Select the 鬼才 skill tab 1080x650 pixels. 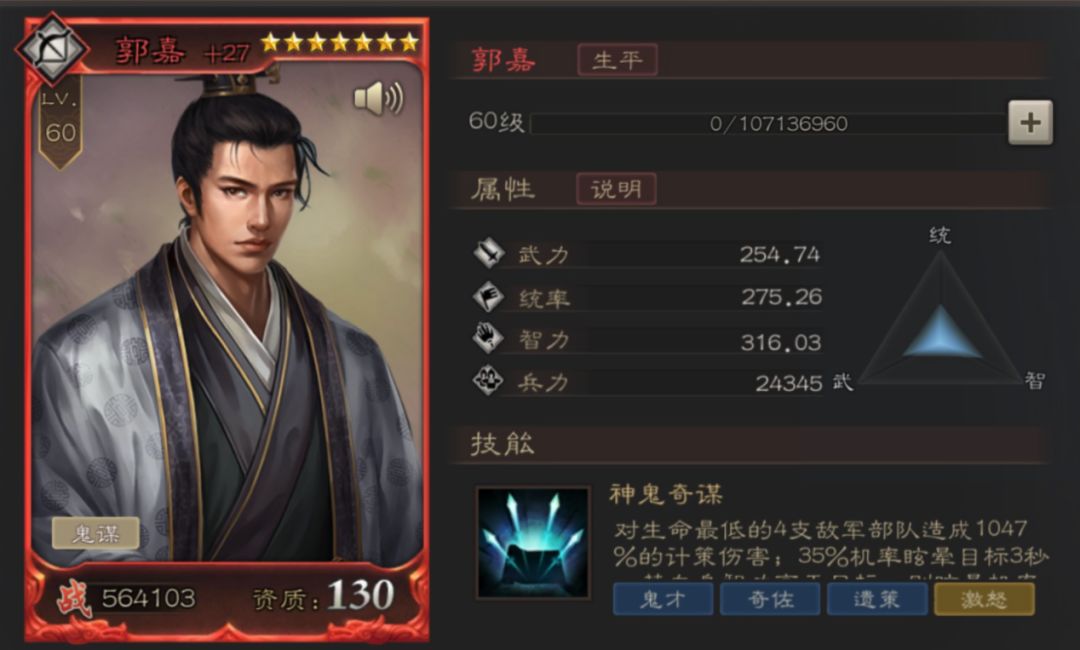[x=663, y=599]
